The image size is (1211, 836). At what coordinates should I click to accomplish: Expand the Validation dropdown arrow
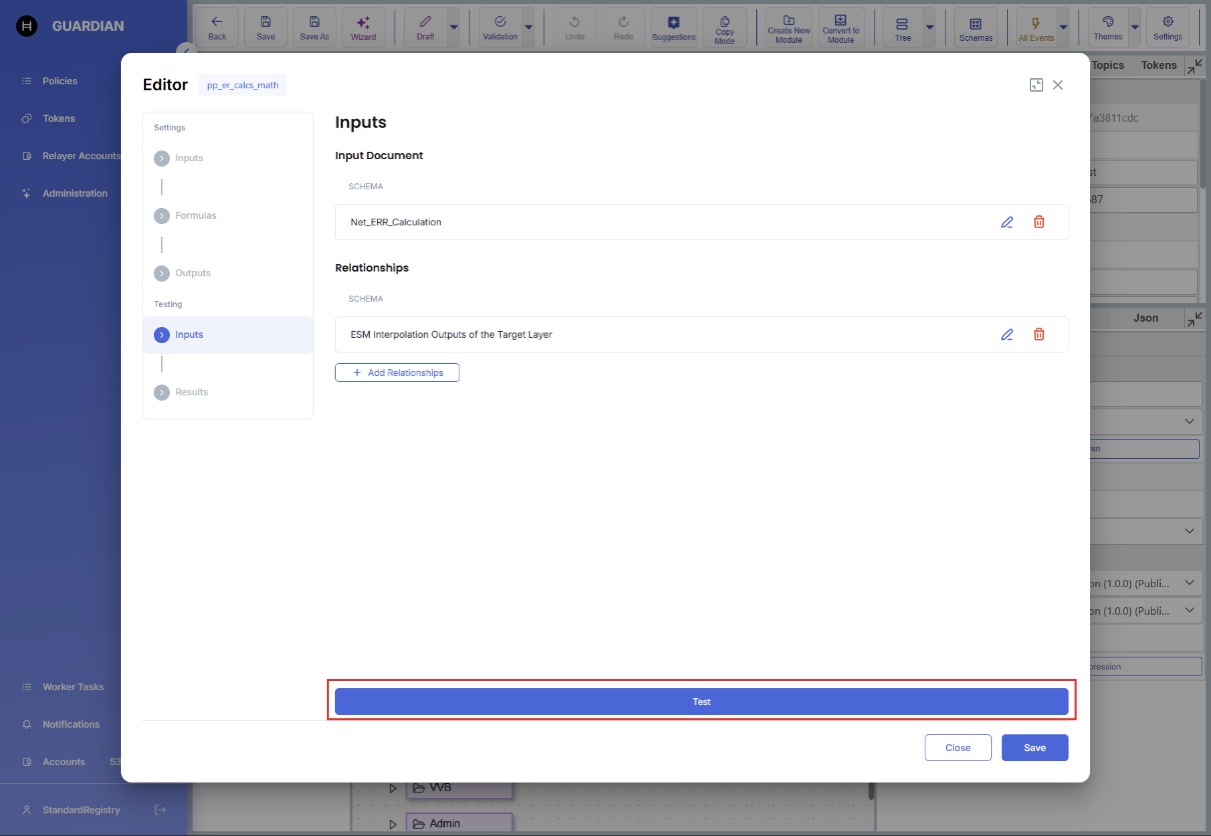click(528, 28)
